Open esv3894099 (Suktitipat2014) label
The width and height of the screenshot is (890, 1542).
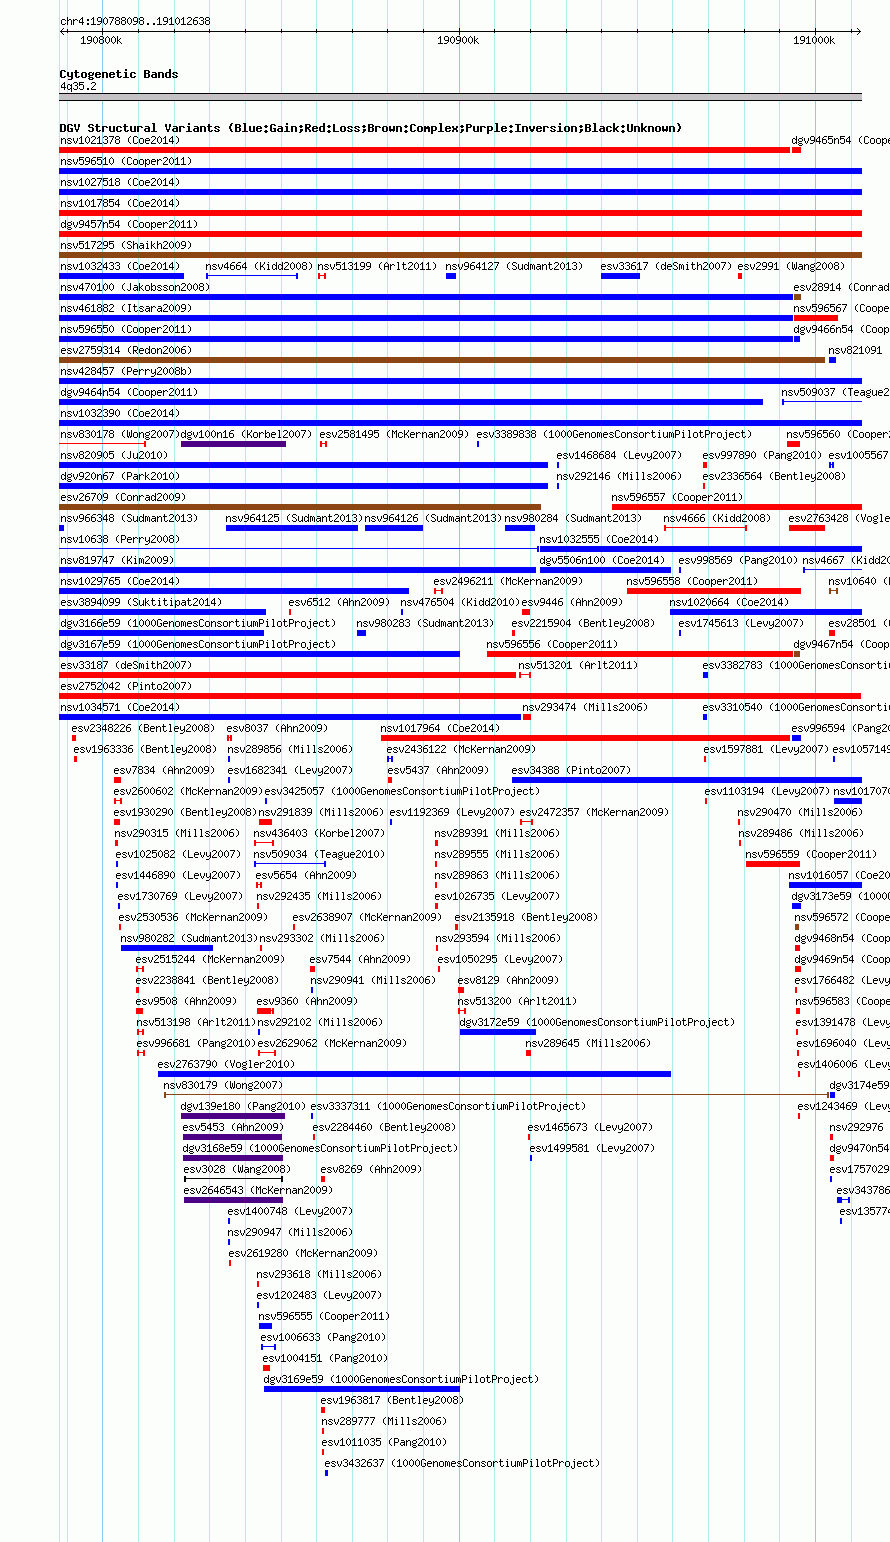(141, 602)
